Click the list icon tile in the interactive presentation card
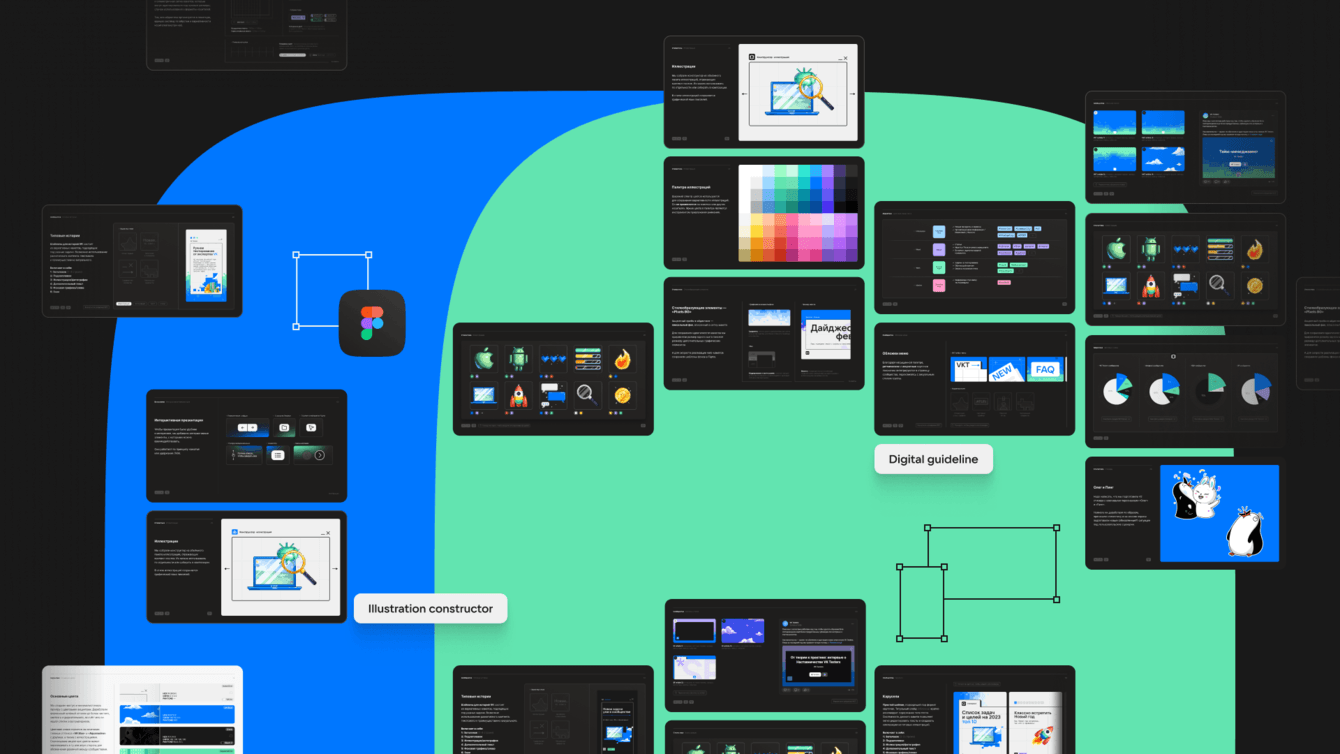This screenshot has width=1340, height=754. [278, 455]
